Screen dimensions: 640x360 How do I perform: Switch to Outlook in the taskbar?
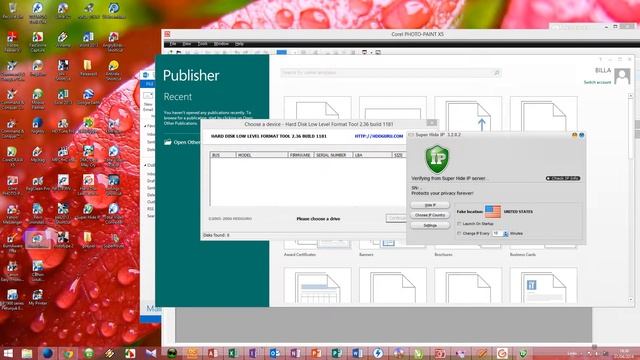point(274,353)
